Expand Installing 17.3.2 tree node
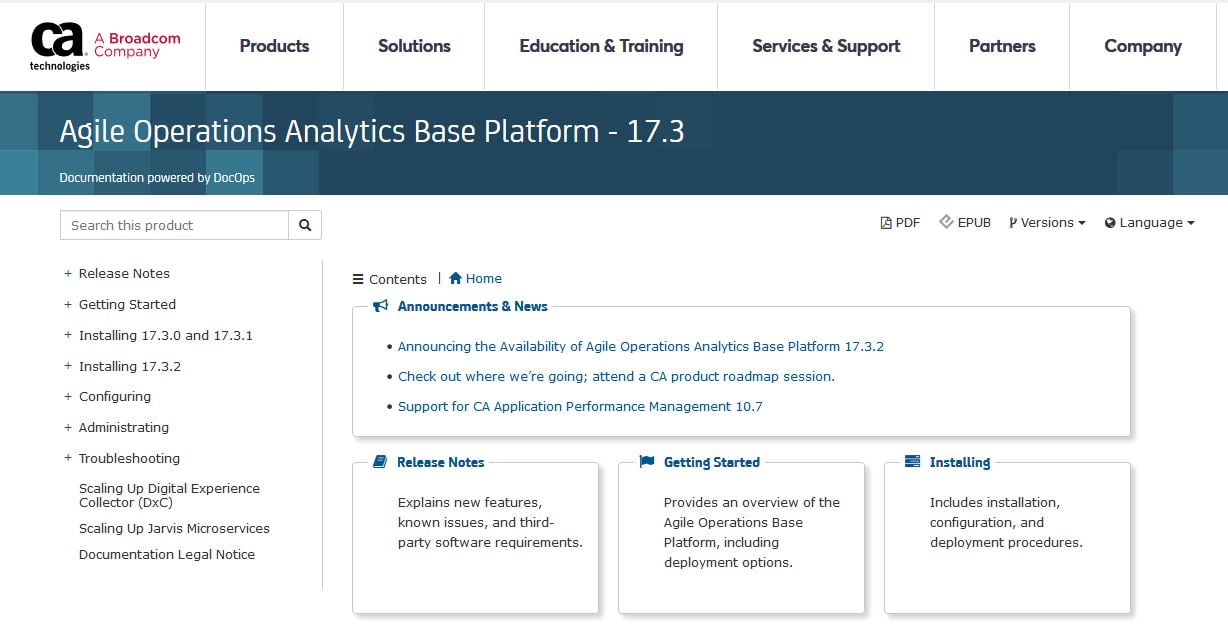1228x631 pixels. (68, 367)
